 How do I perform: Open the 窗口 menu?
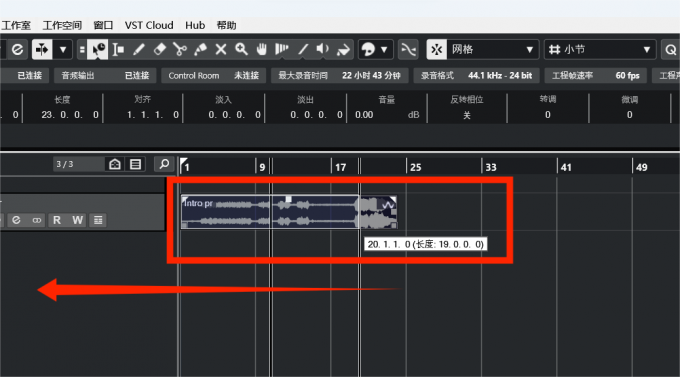pyautogui.click(x=103, y=25)
